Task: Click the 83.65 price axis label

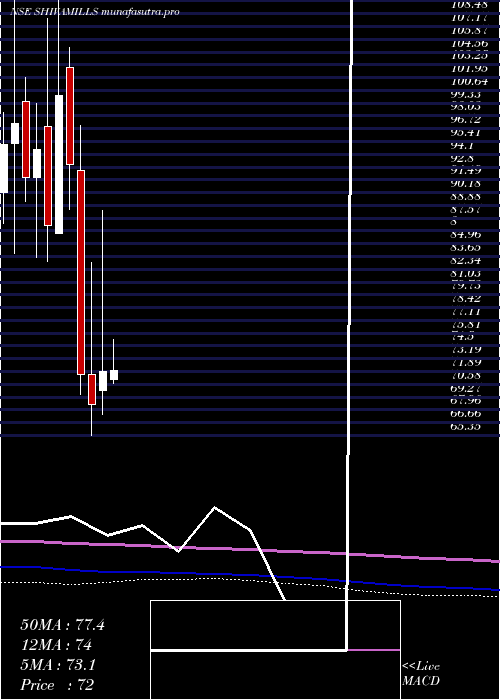Action: tap(467, 247)
